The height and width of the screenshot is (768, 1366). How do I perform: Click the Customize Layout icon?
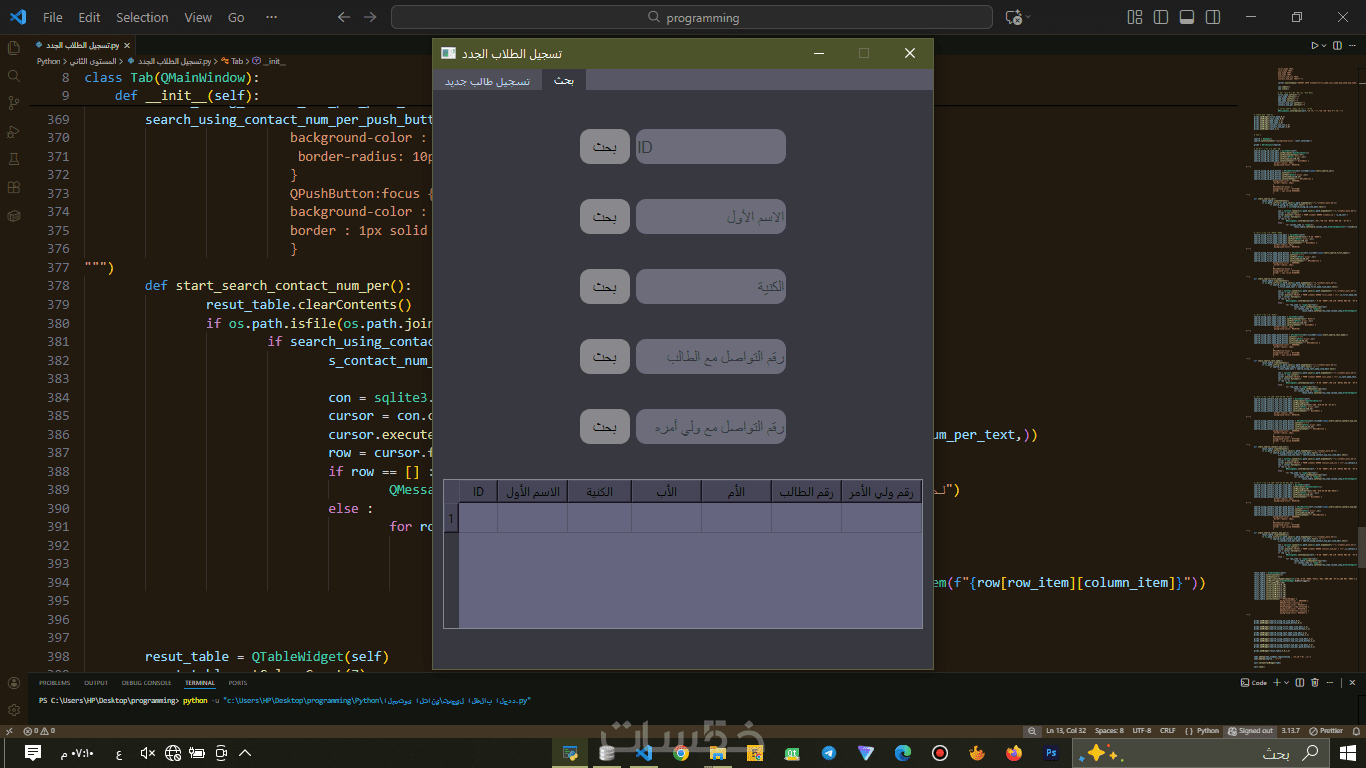click(1135, 17)
